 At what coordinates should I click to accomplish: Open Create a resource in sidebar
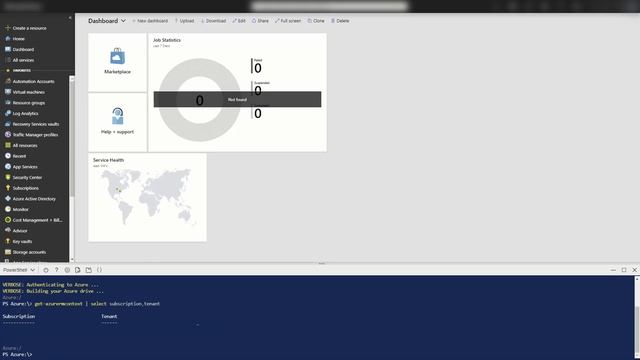click(x=26, y=28)
